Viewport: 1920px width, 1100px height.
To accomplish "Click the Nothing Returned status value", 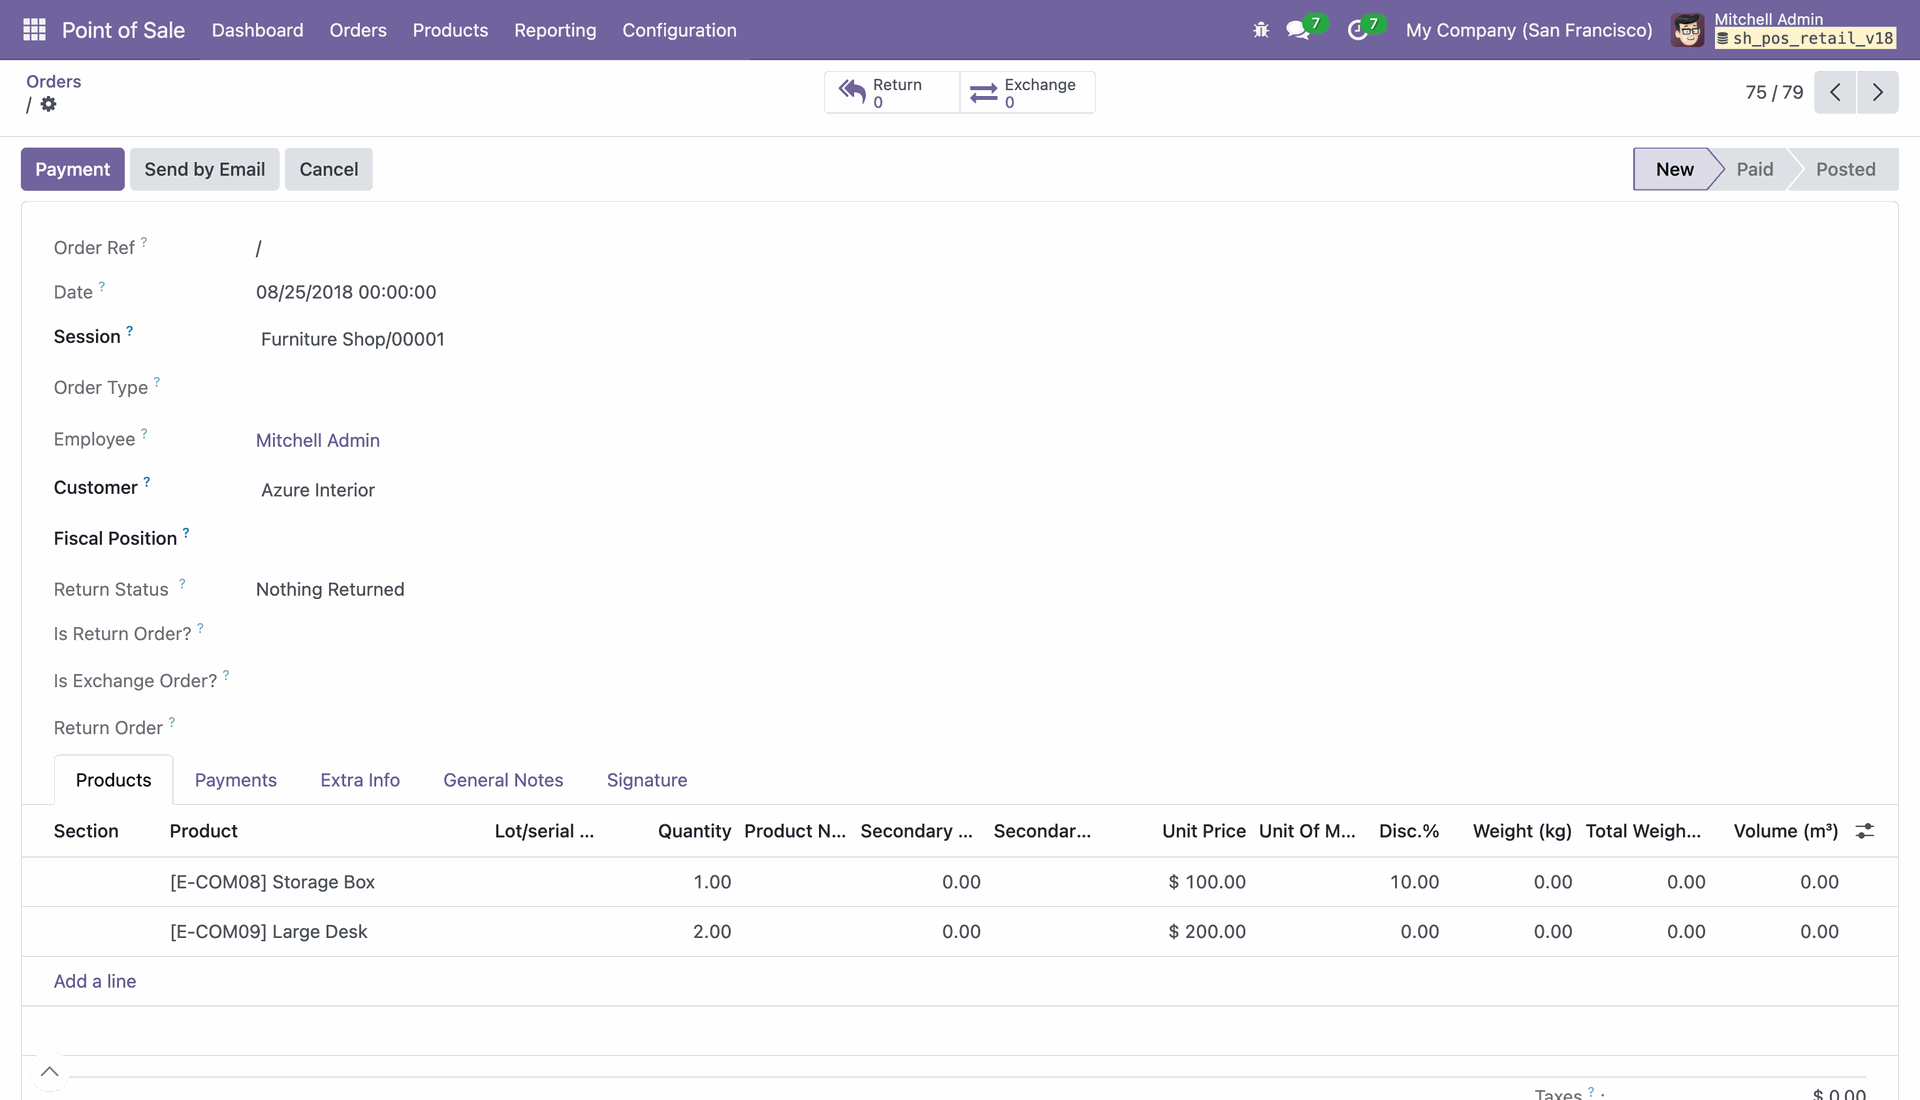I will click(330, 589).
